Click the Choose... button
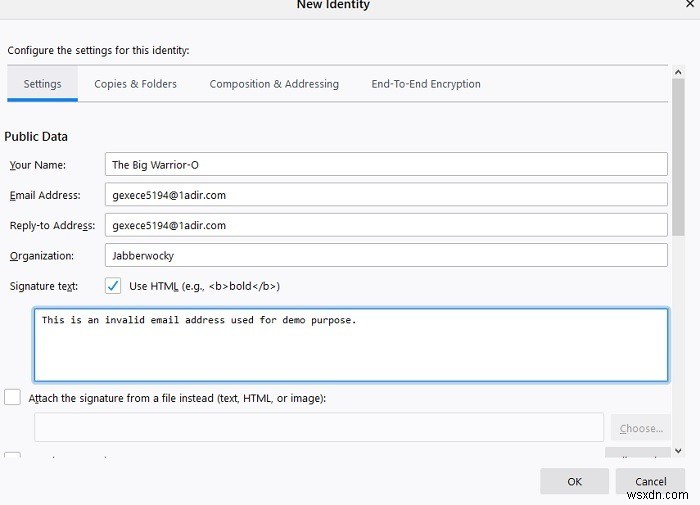This screenshot has height=505, width=700. [641, 428]
